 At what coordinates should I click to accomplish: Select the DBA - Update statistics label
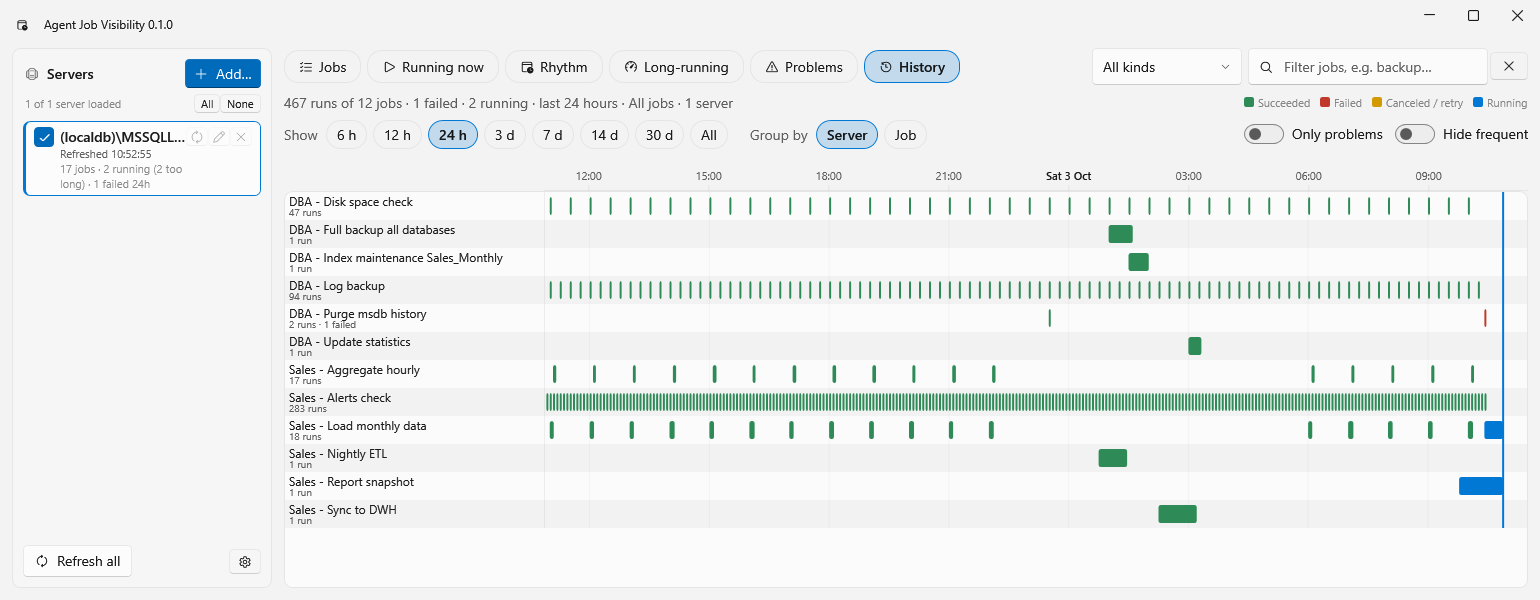pyautogui.click(x=350, y=342)
